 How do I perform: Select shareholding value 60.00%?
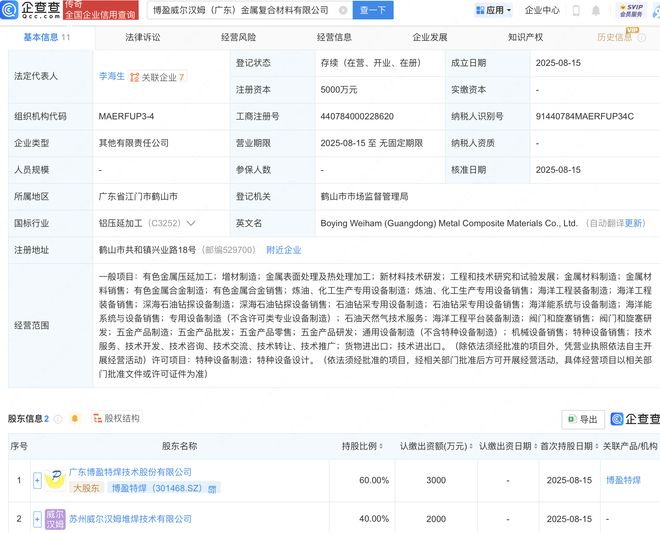pyautogui.click(x=374, y=480)
